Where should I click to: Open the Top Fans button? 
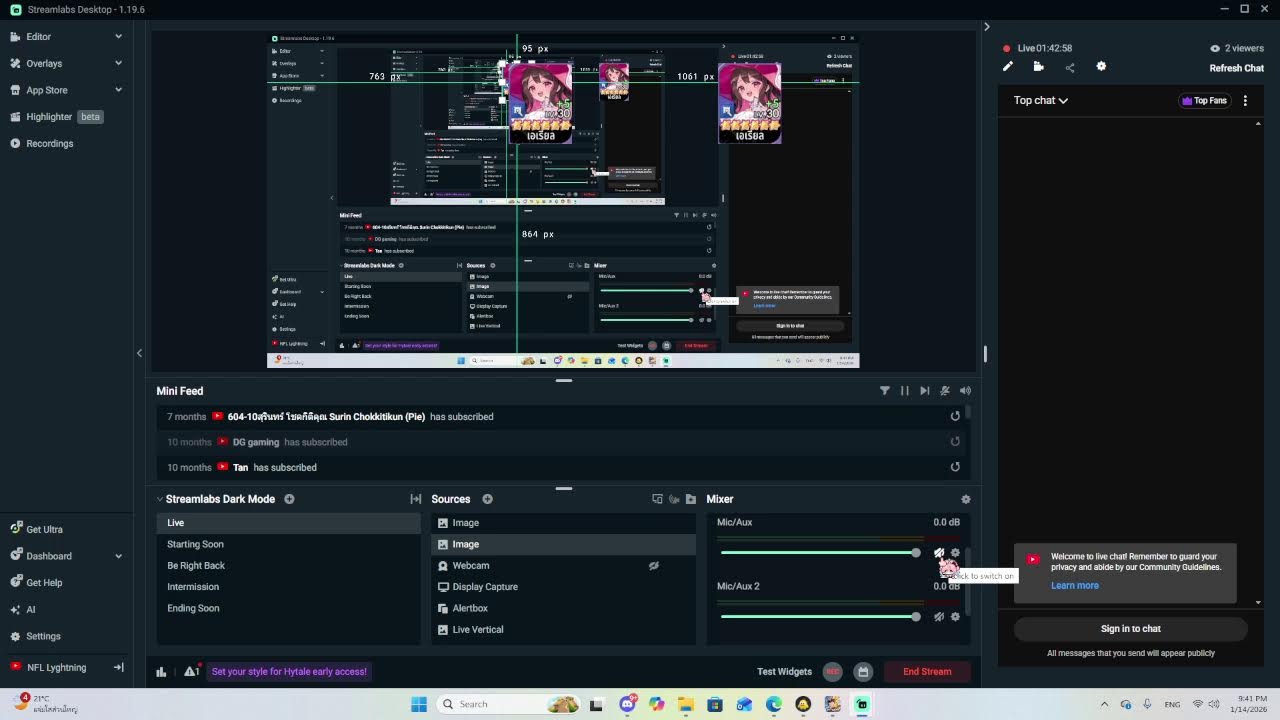[1204, 100]
